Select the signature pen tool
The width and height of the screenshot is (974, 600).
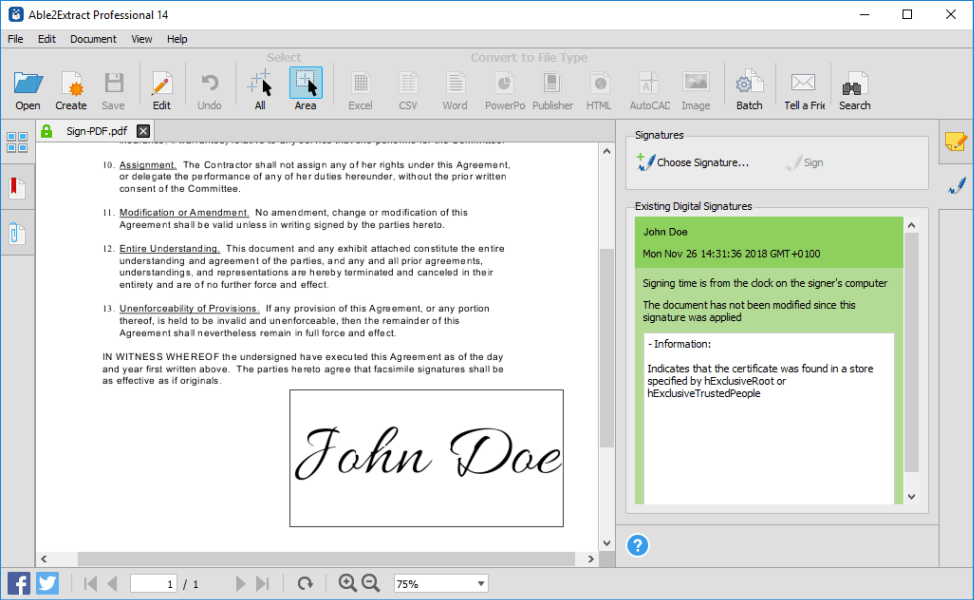(x=954, y=186)
